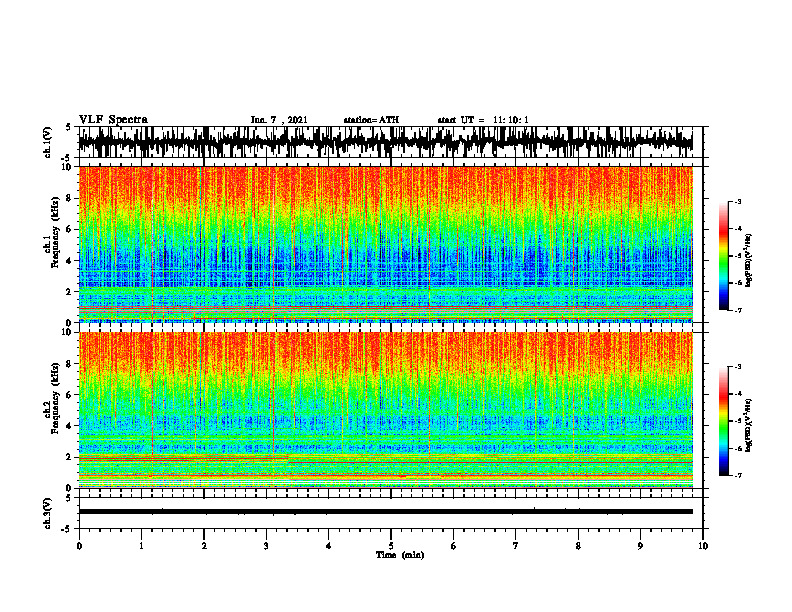The image size is (792, 612).
Task: Click the time-axis tick label "8"
Action: [578, 546]
